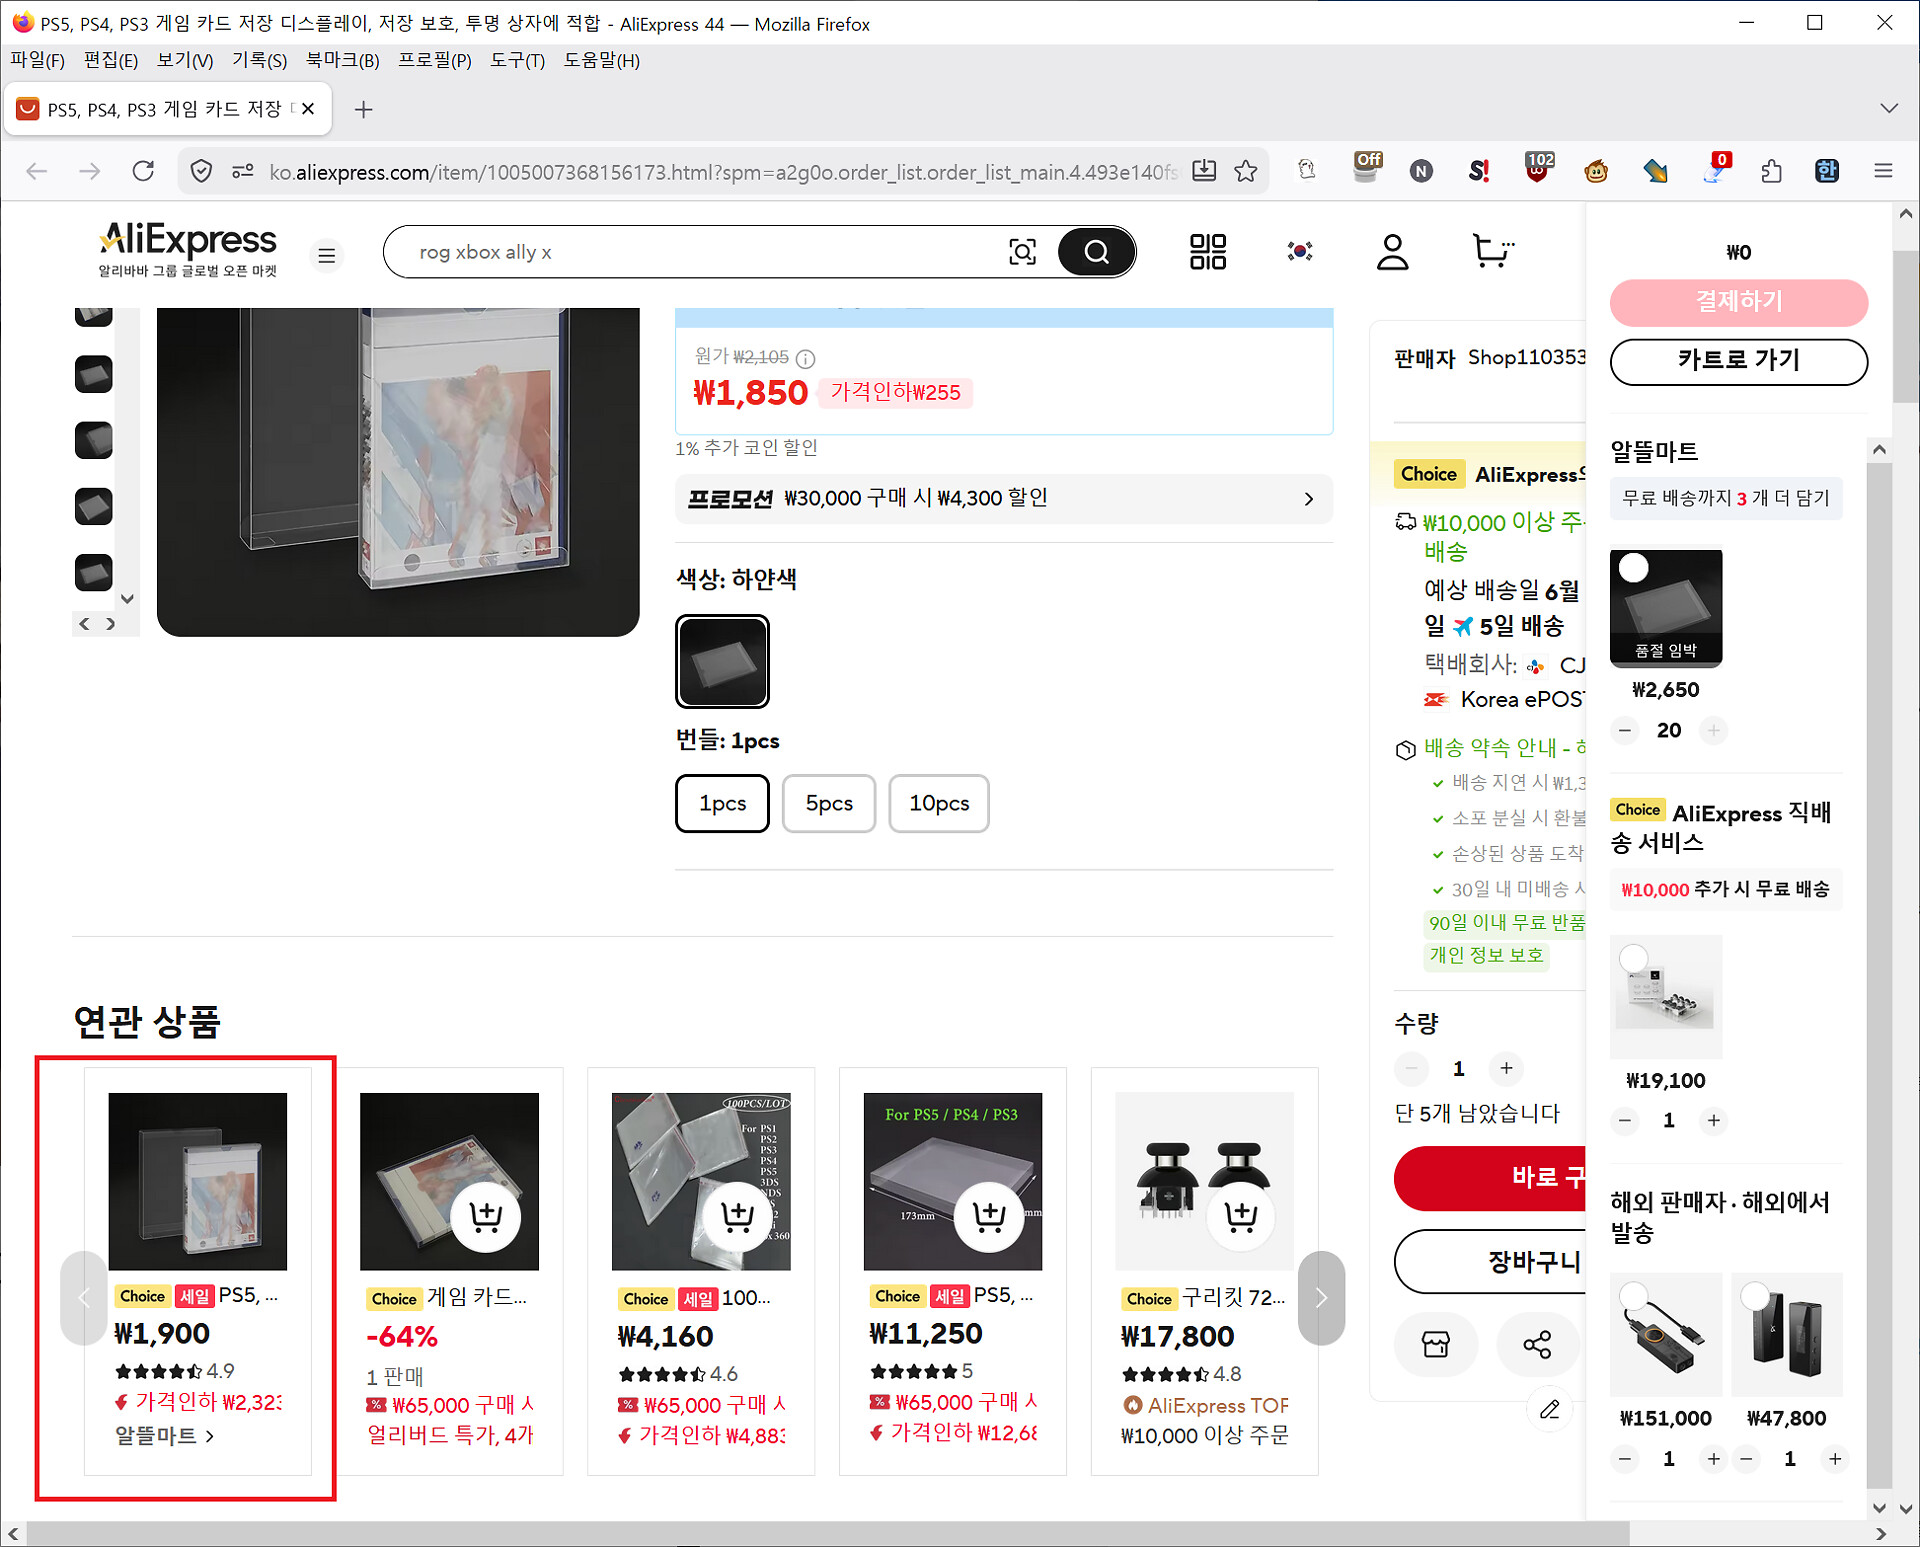Click the AliExpress logo

coord(188,249)
